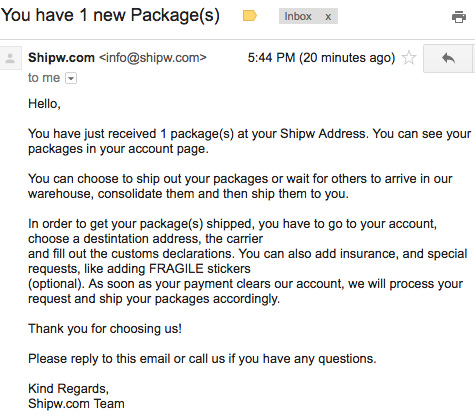Click the sender's avatar placeholder

[10, 58]
